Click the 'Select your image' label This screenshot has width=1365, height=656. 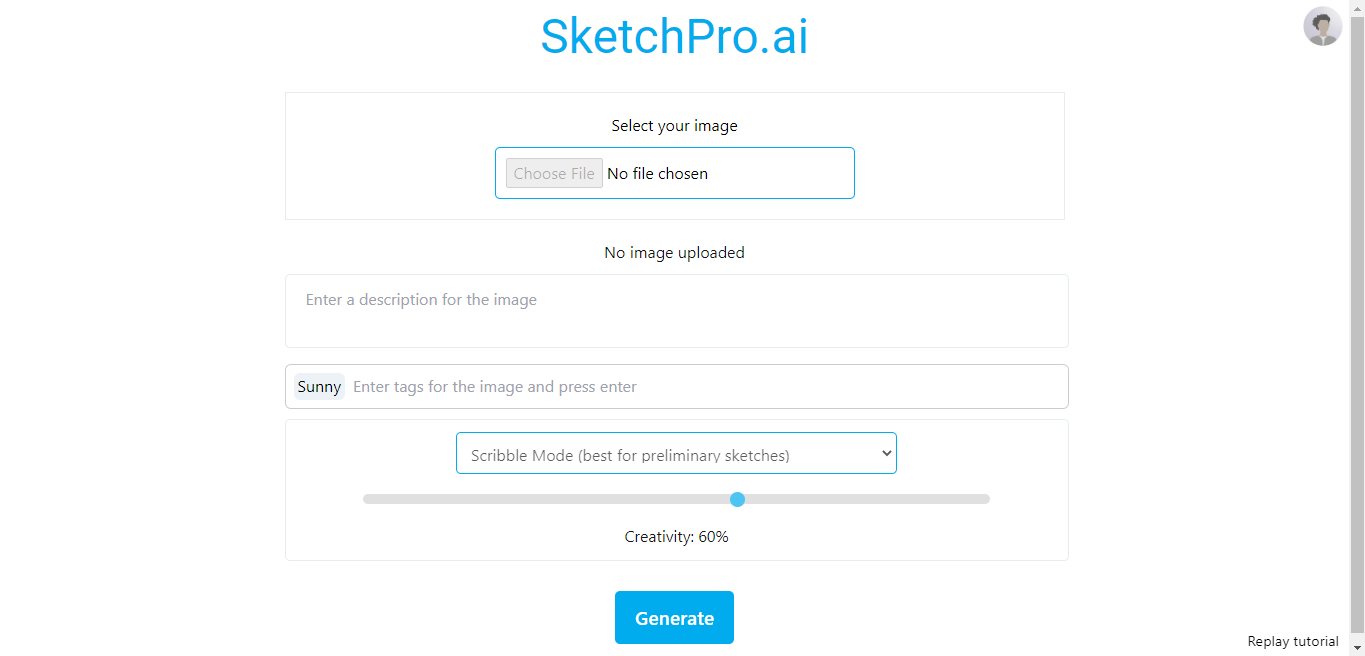point(674,126)
